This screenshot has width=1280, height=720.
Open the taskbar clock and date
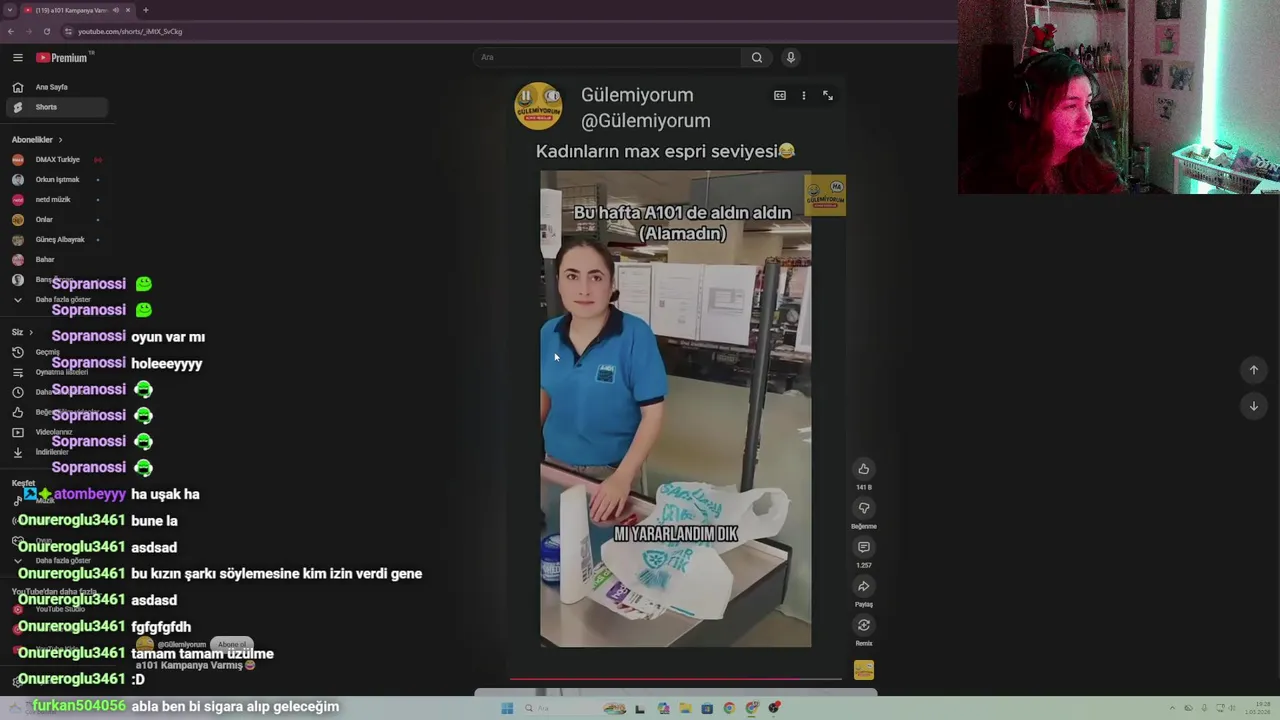tap(1257, 709)
